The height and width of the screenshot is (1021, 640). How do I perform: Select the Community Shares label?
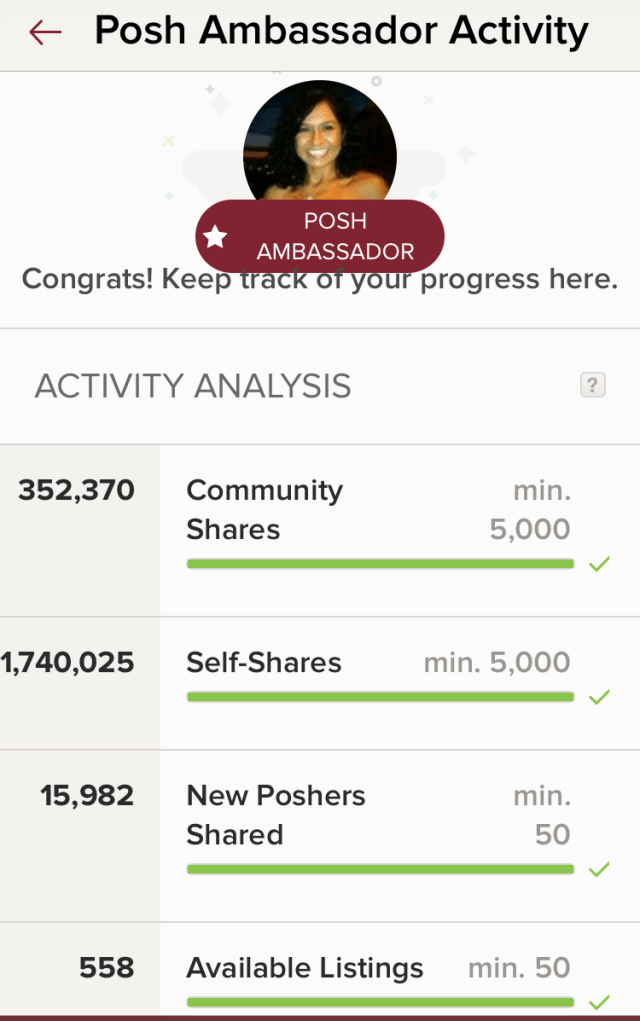point(264,510)
